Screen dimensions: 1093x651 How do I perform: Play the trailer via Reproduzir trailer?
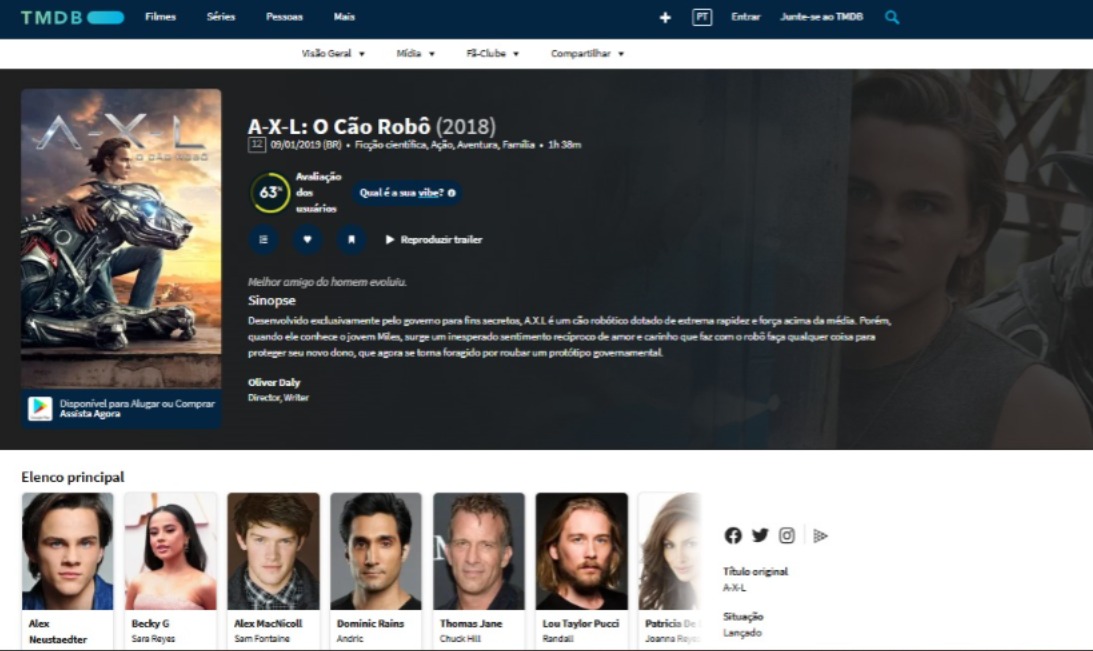click(434, 239)
